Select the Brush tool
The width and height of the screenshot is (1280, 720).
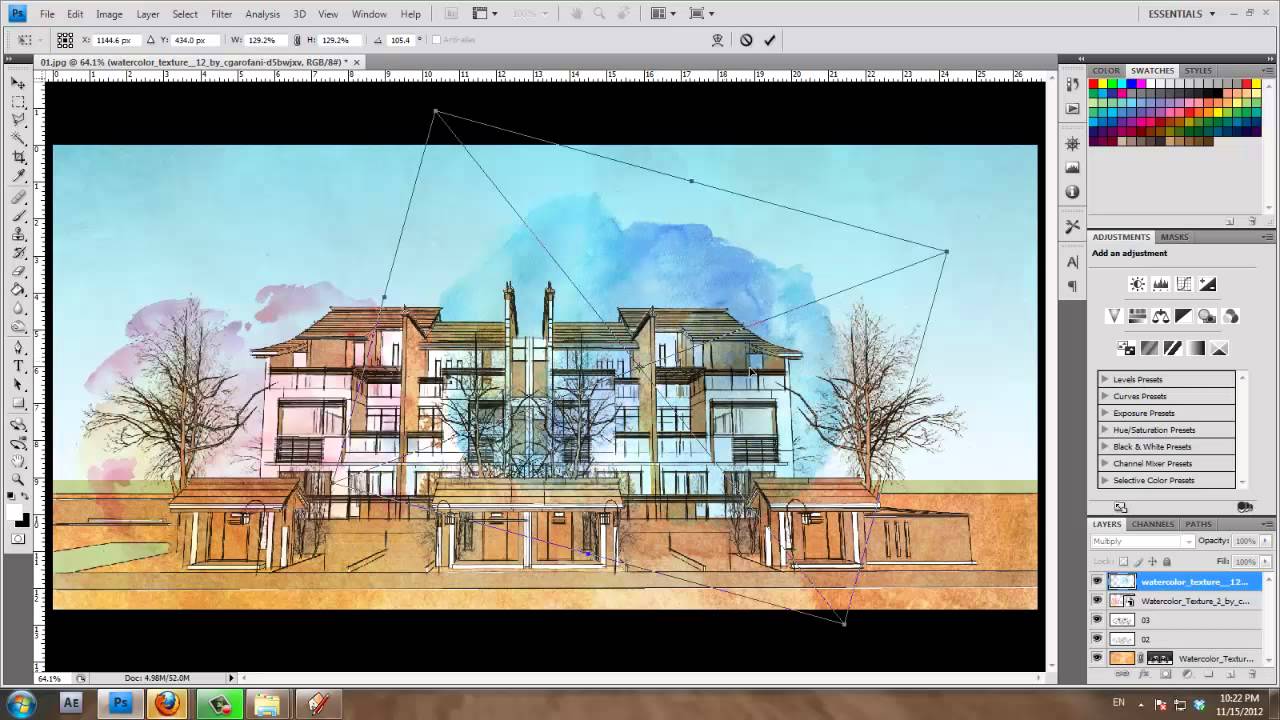click(x=18, y=215)
